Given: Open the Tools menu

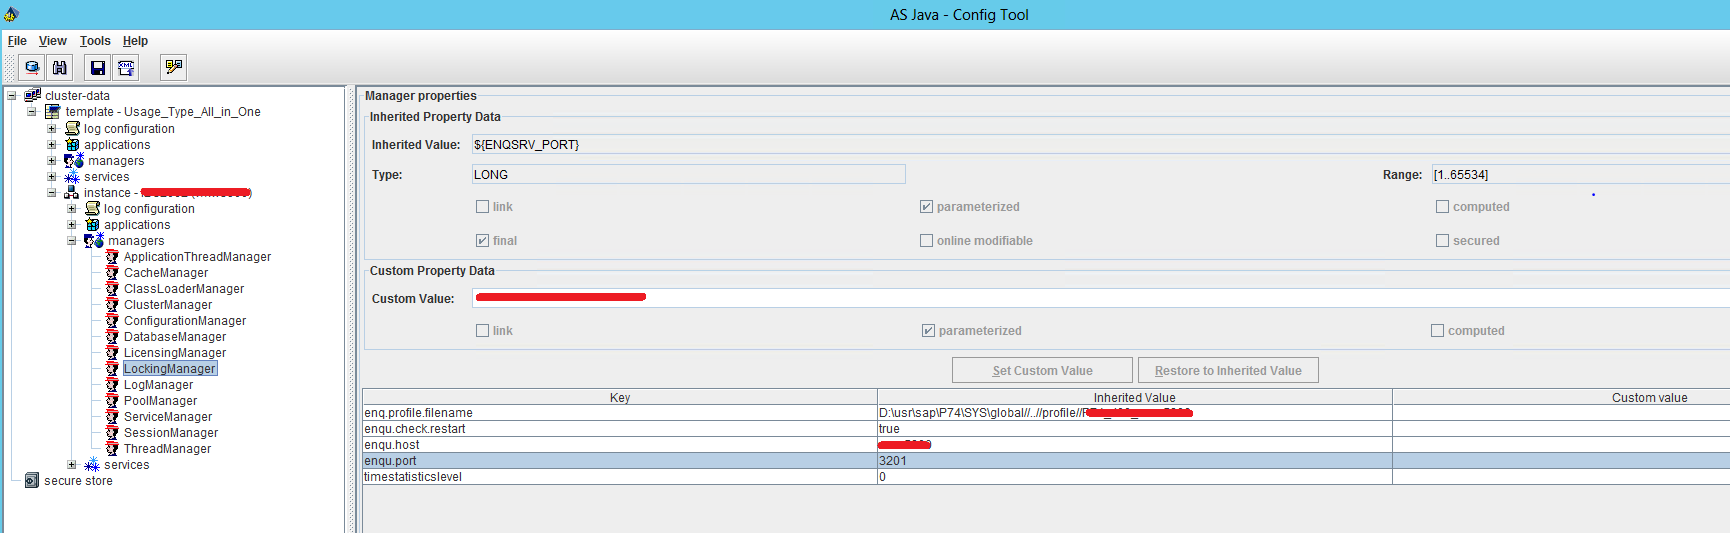Looking at the screenshot, I should coord(95,41).
